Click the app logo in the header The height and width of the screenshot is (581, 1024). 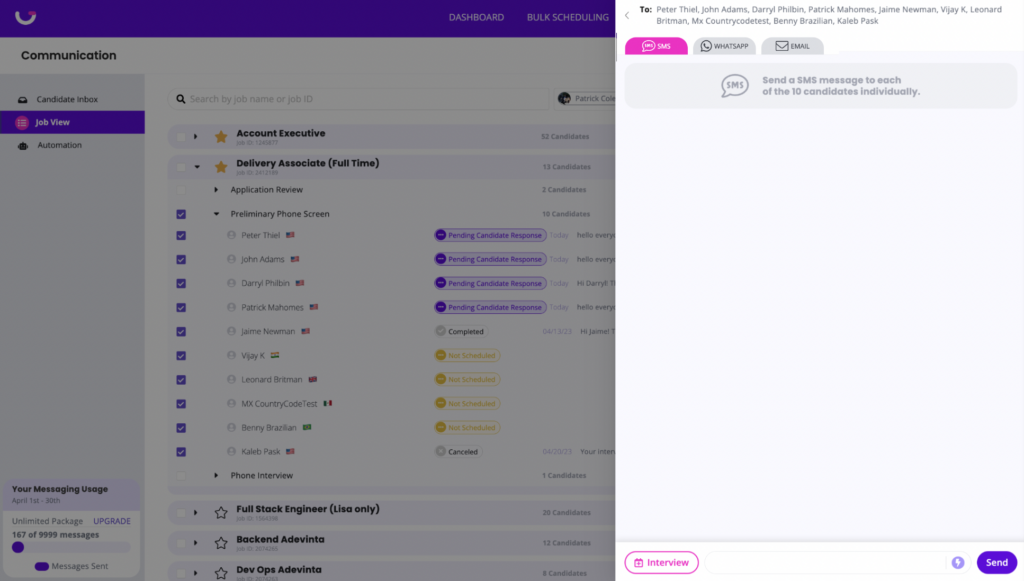click(x=25, y=16)
